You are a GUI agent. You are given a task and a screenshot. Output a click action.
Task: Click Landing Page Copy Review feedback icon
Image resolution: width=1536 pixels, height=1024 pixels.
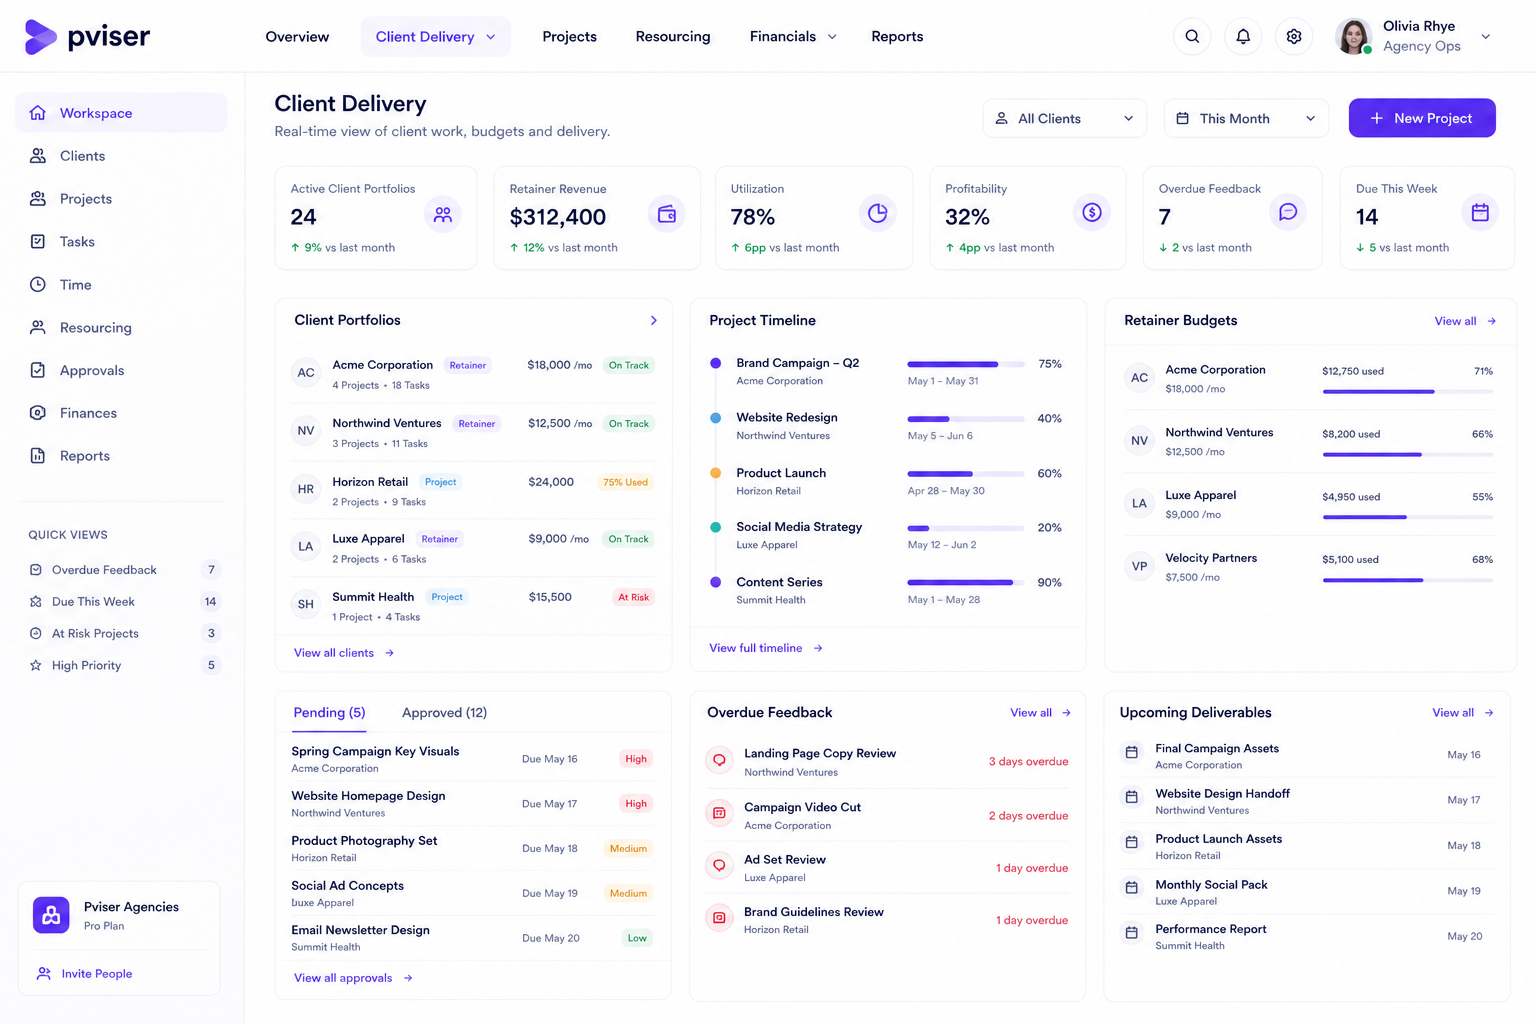[719, 761]
